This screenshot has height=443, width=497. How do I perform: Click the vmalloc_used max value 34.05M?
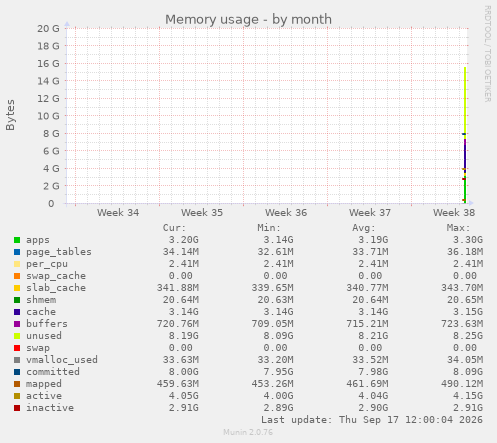[x=465, y=360]
